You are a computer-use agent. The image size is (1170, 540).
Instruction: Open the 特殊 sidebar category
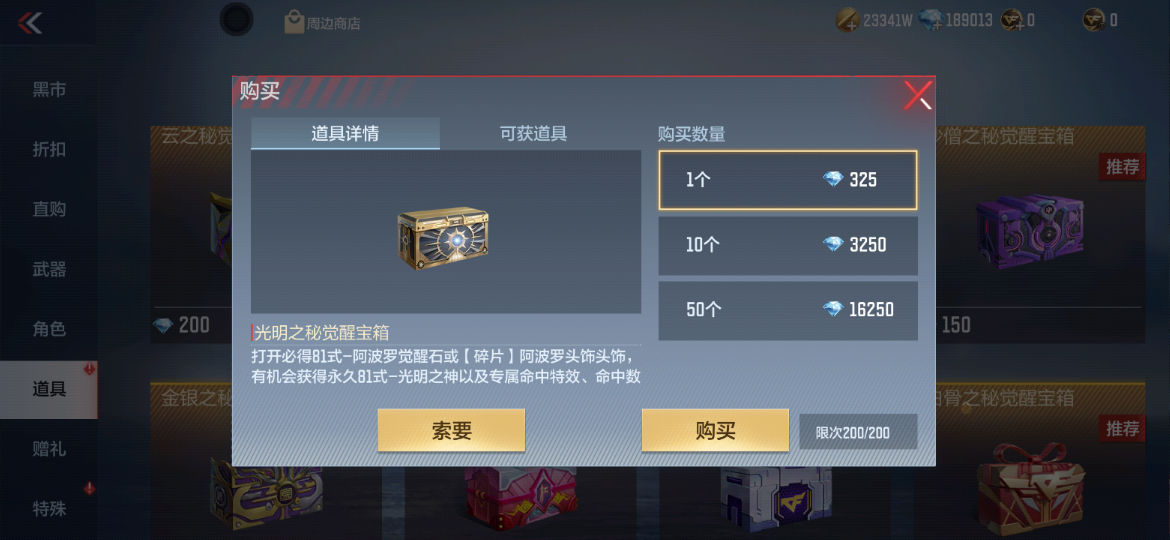(x=49, y=509)
